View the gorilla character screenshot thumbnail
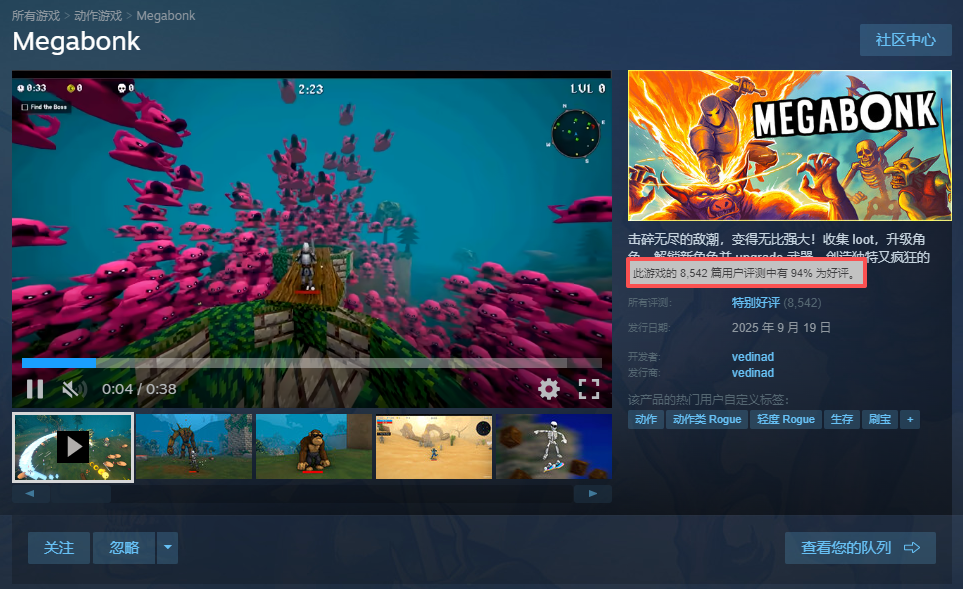This screenshot has height=589, width=963. click(313, 447)
